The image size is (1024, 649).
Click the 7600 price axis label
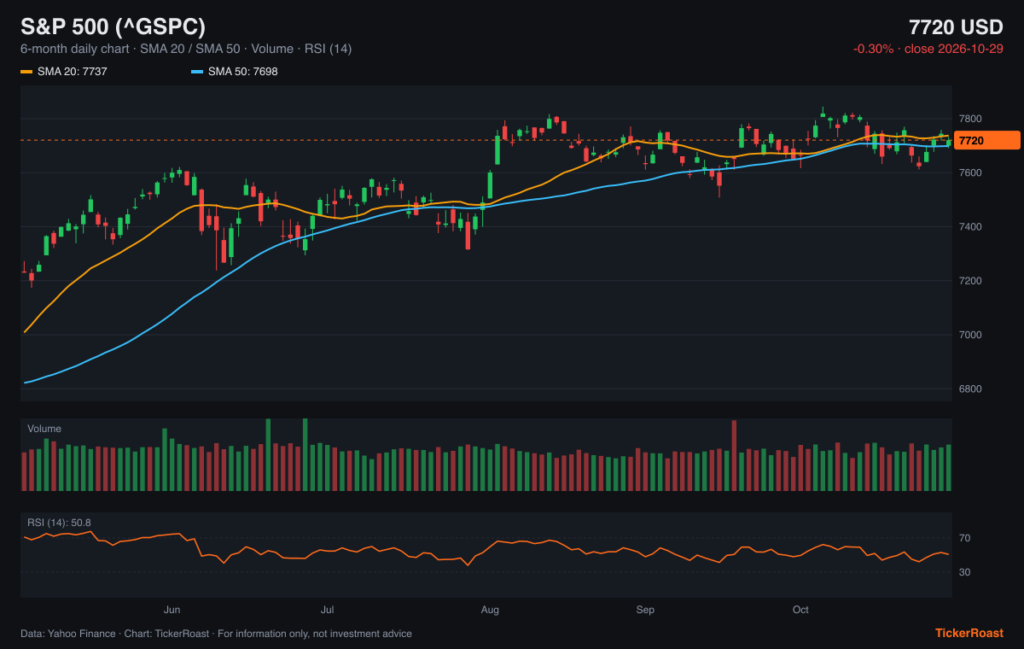(970, 173)
